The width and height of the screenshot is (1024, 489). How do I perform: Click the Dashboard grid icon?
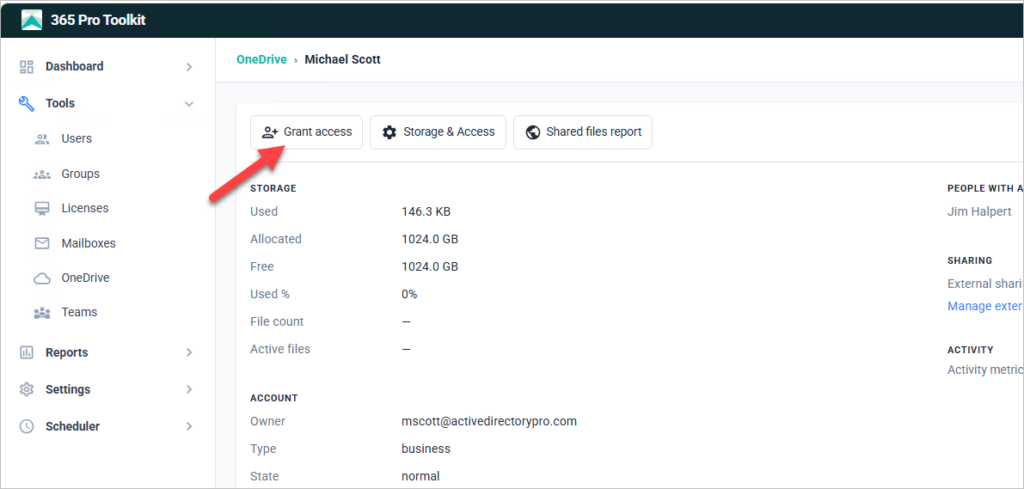coord(27,67)
